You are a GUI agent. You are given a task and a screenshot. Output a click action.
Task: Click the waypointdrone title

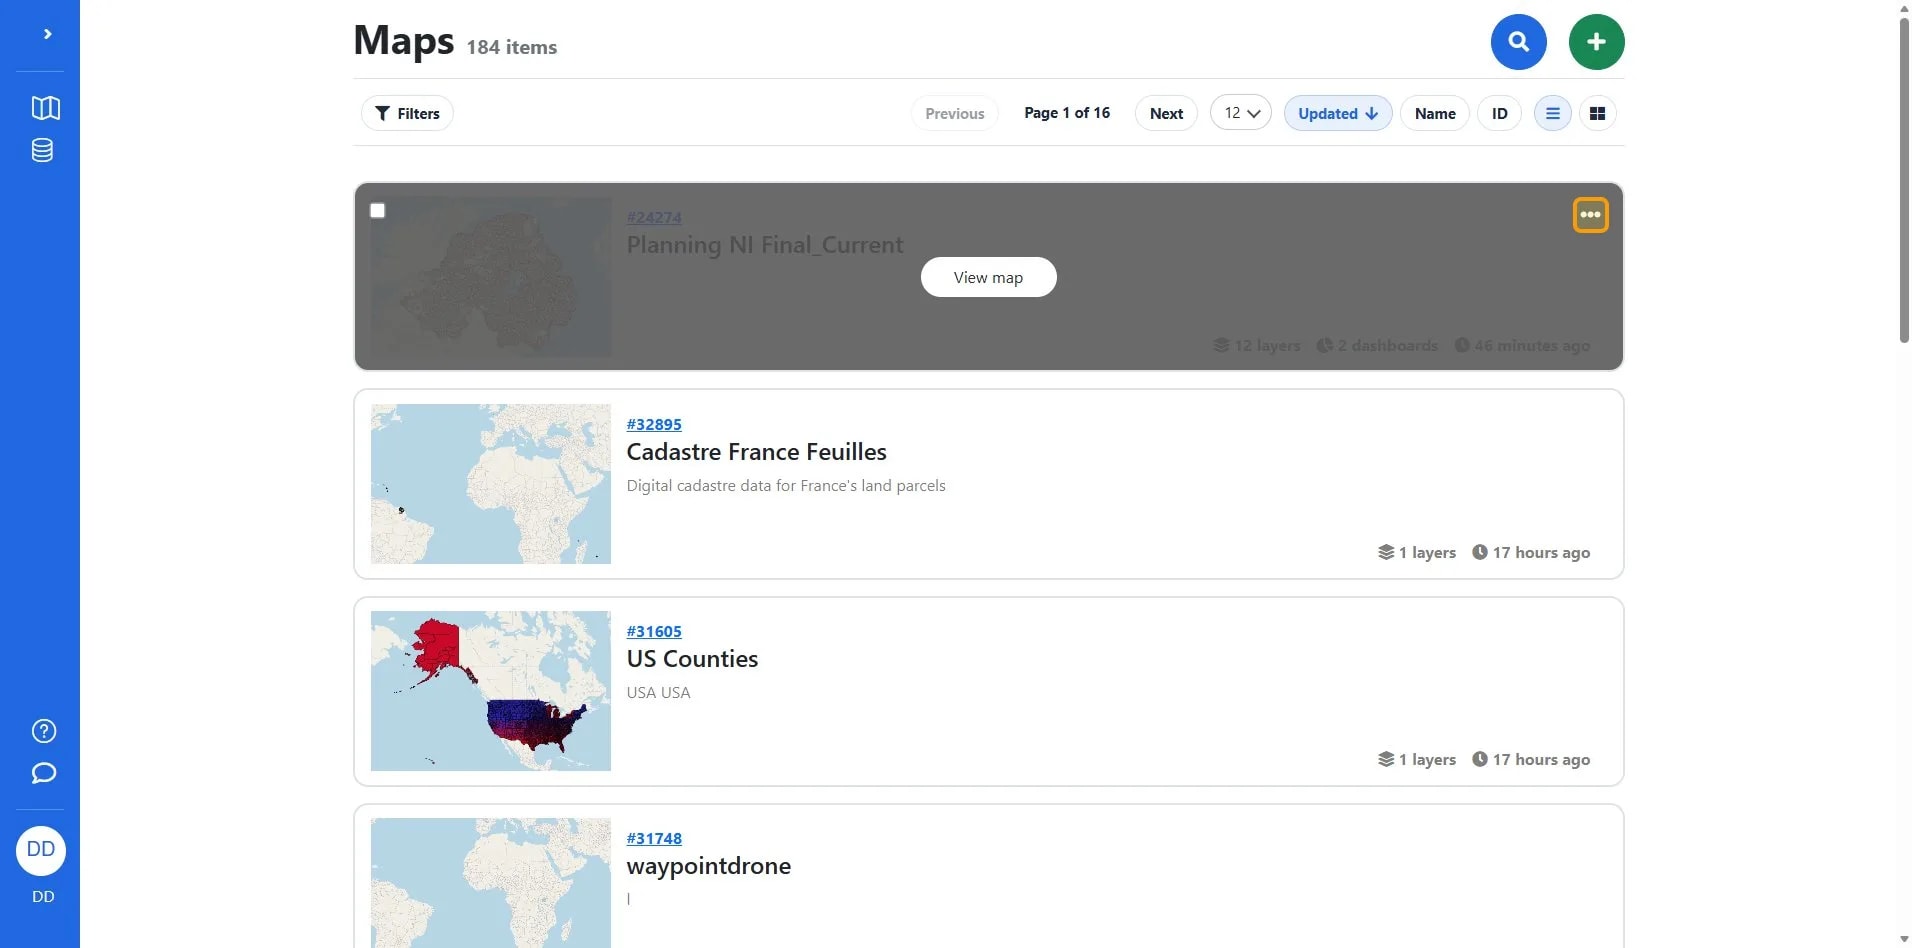[x=708, y=866]
